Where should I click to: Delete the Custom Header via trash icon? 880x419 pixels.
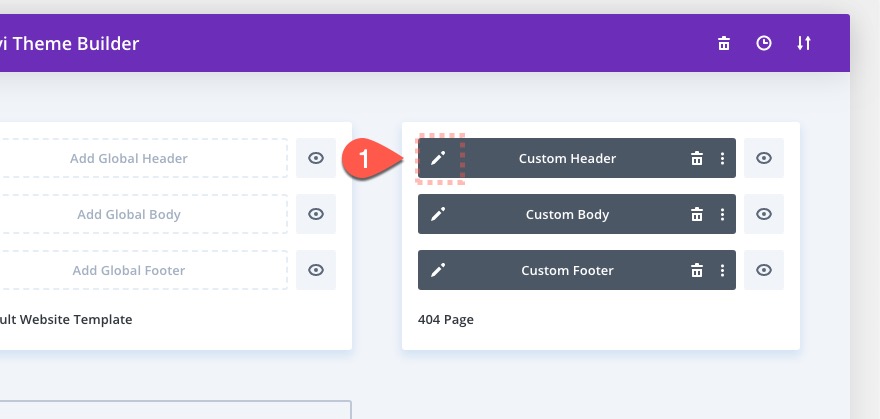click(x=696, y=158)
